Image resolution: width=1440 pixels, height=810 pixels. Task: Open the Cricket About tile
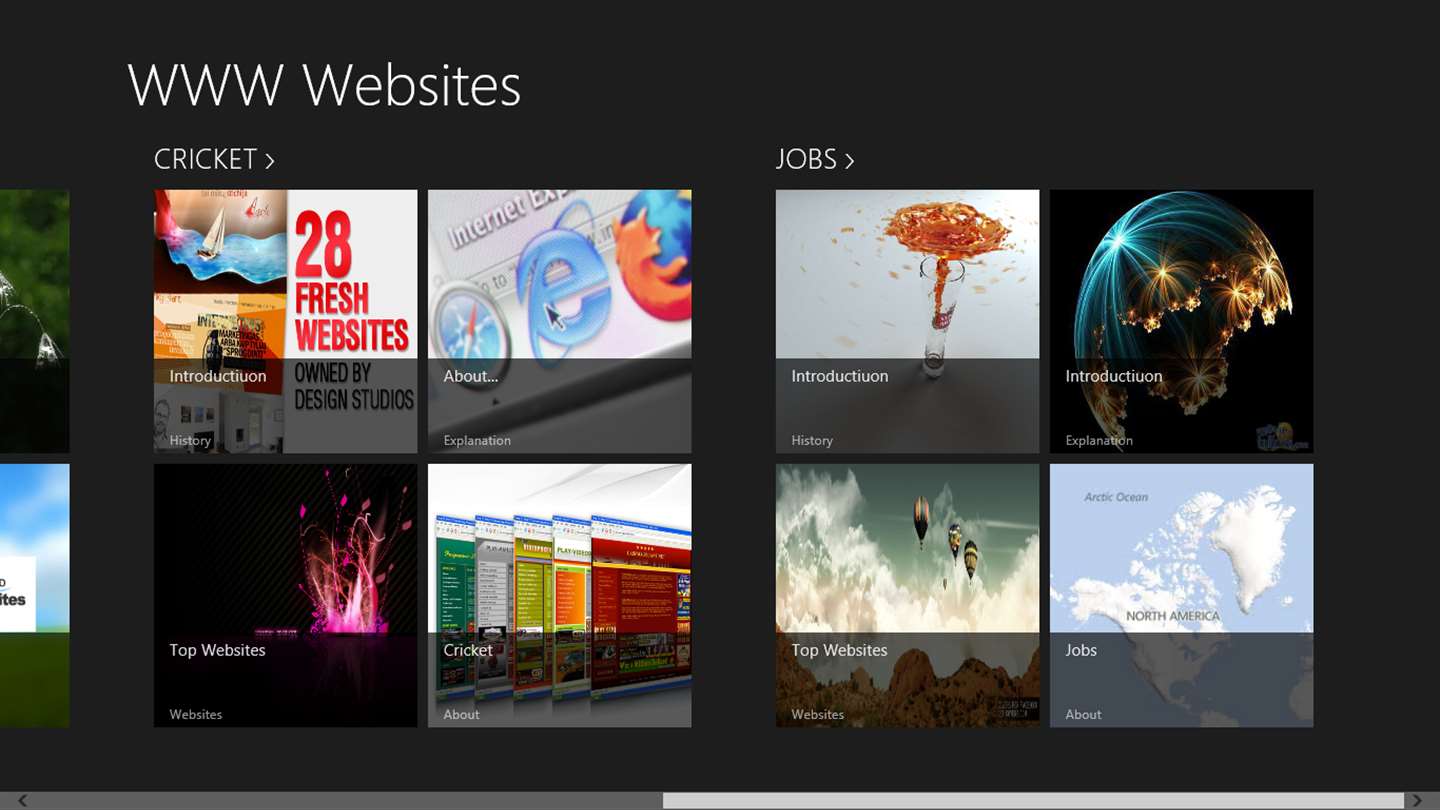(560, 595)
